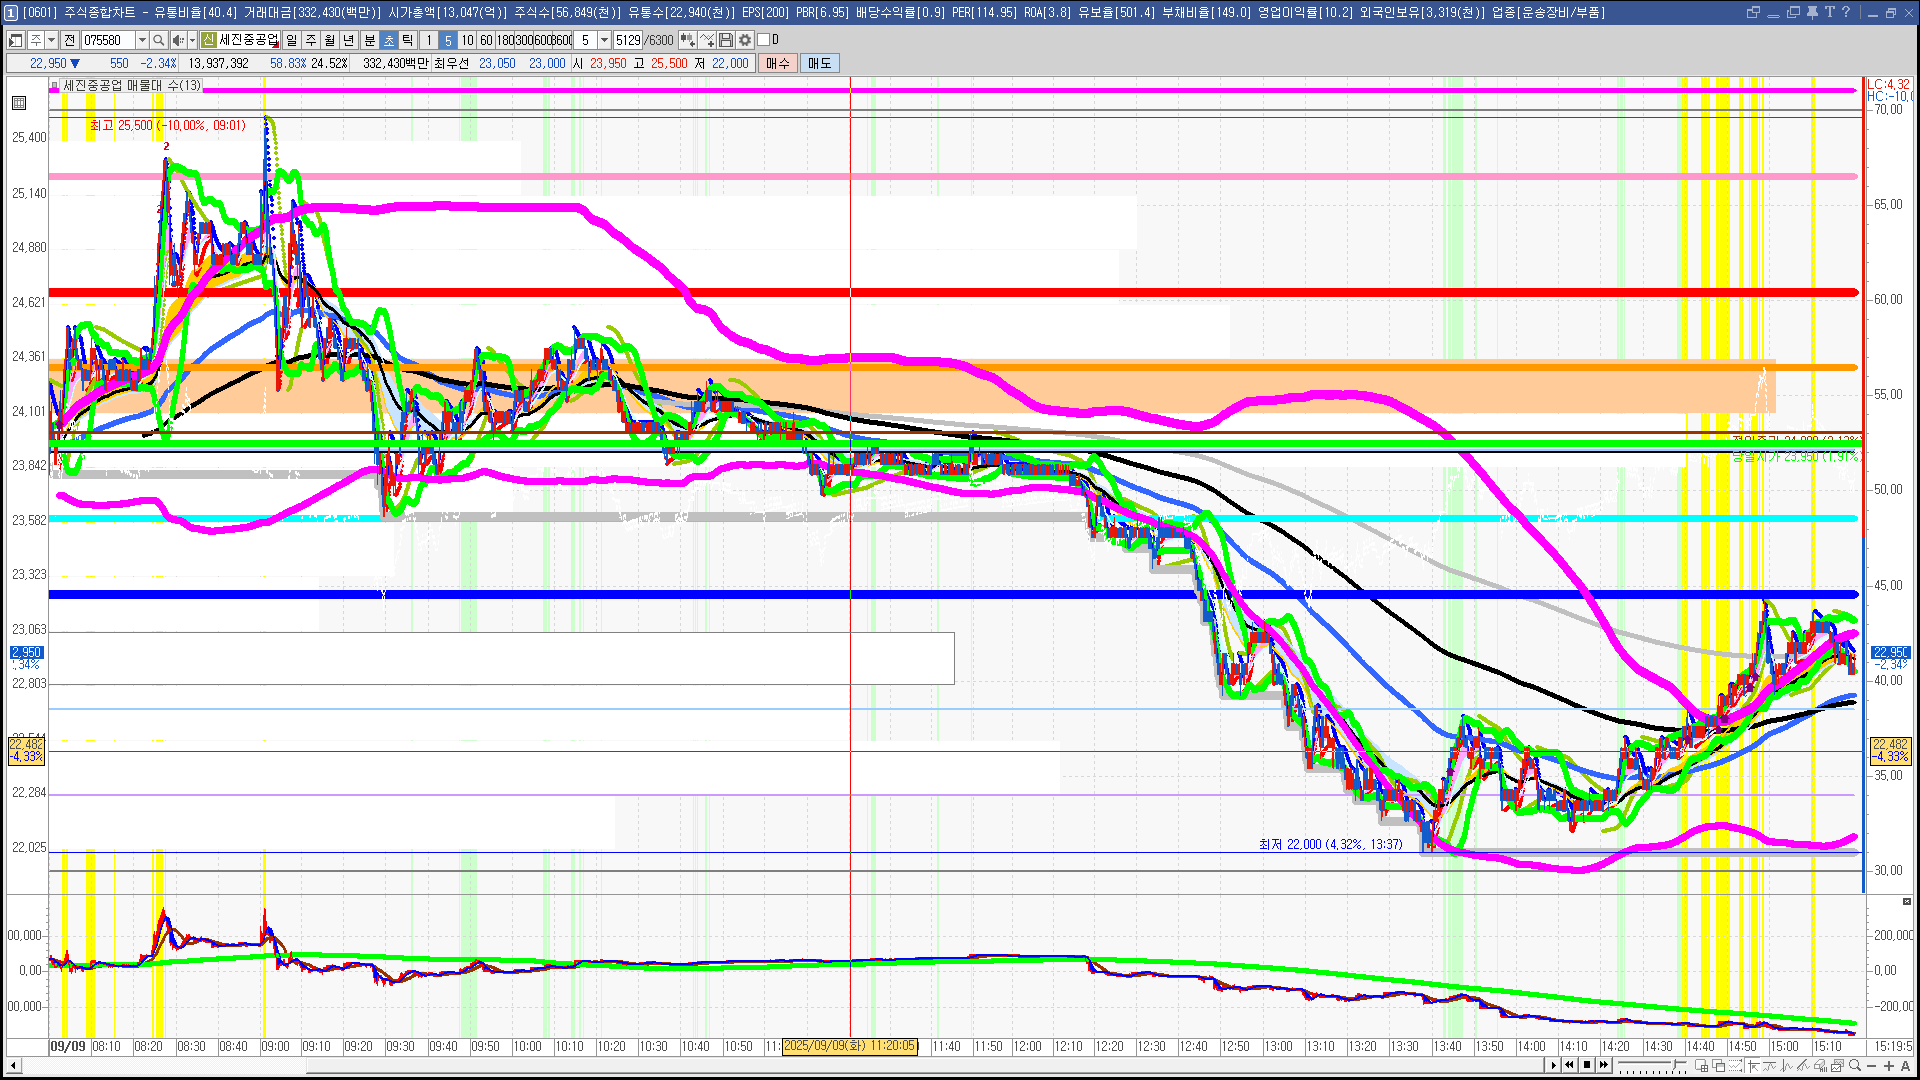Select the 5-minute interval toggle

(447, 40)
